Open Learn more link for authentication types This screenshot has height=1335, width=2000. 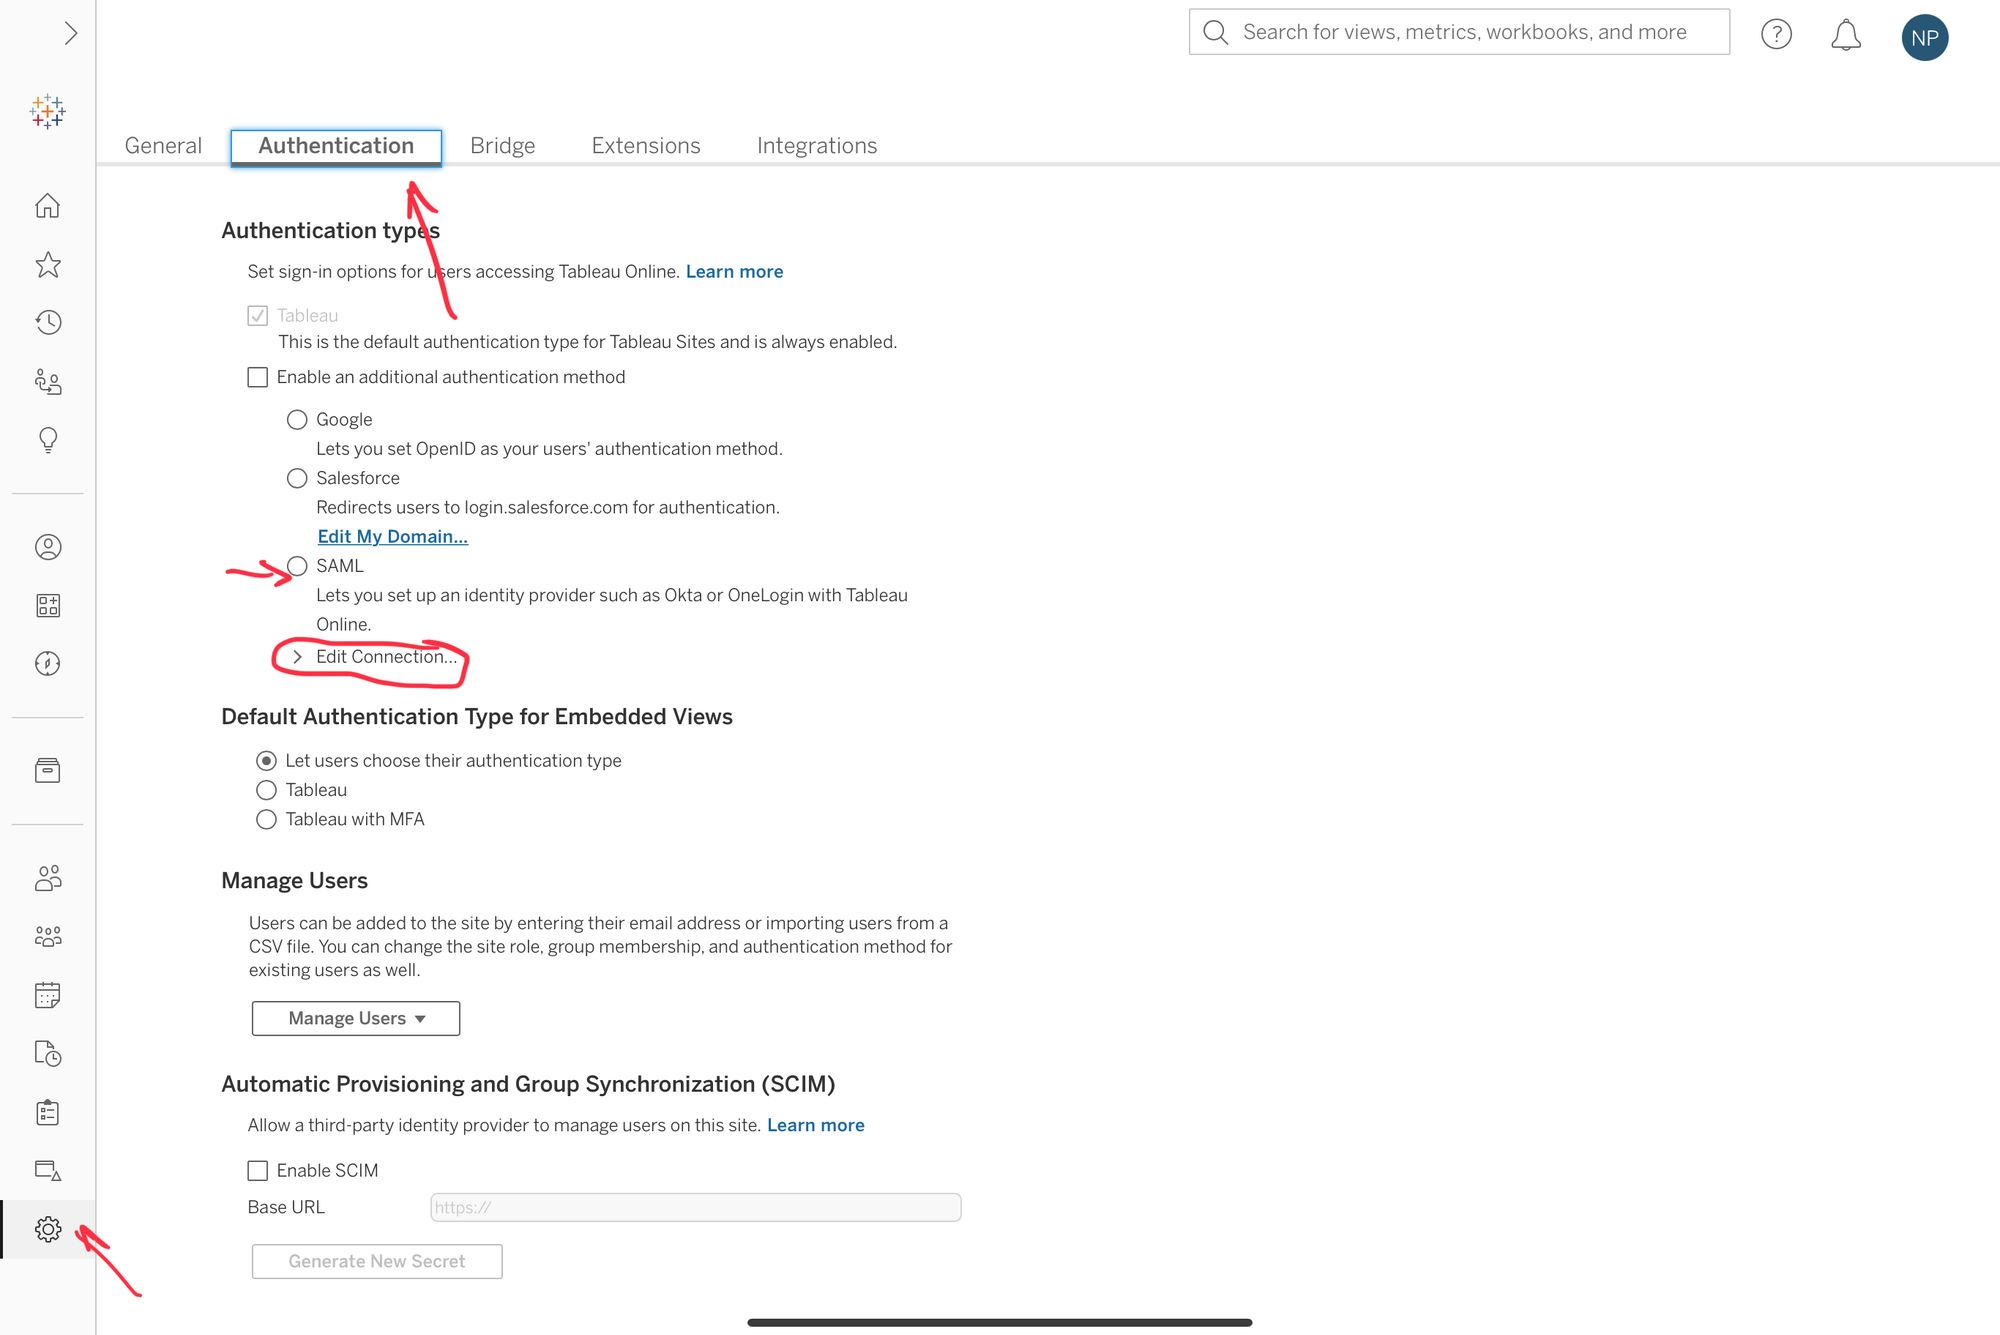(734, 272)
